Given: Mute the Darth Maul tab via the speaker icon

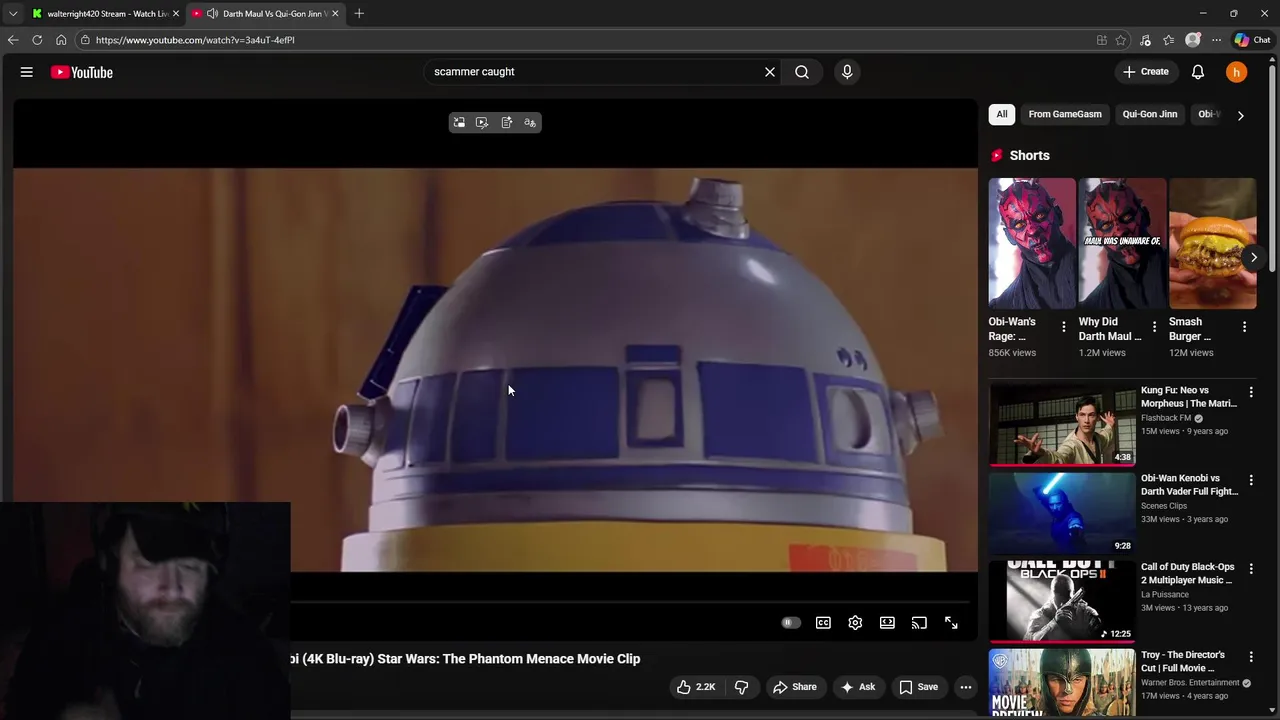Looking at the screenshot, I should click(212, 14).
